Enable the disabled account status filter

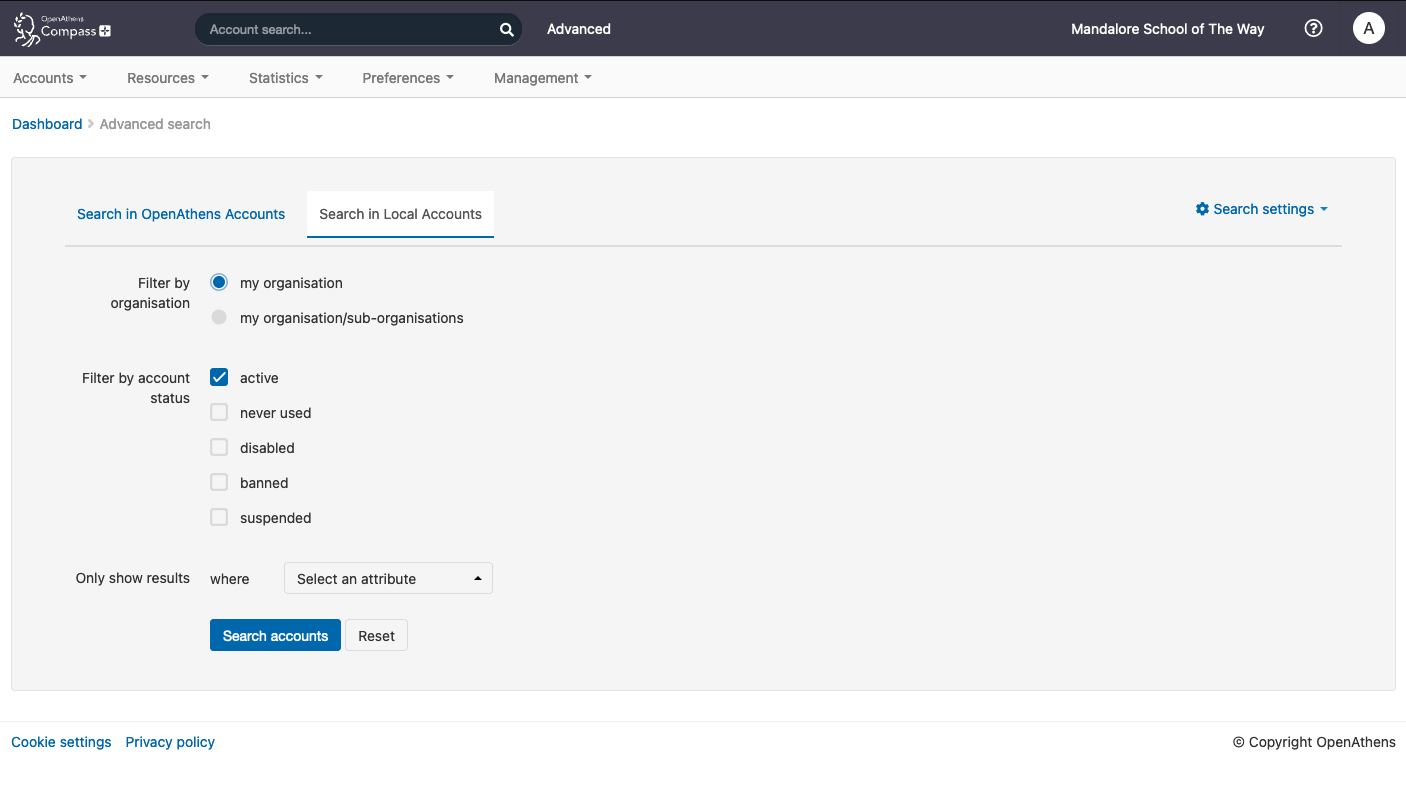218,447
